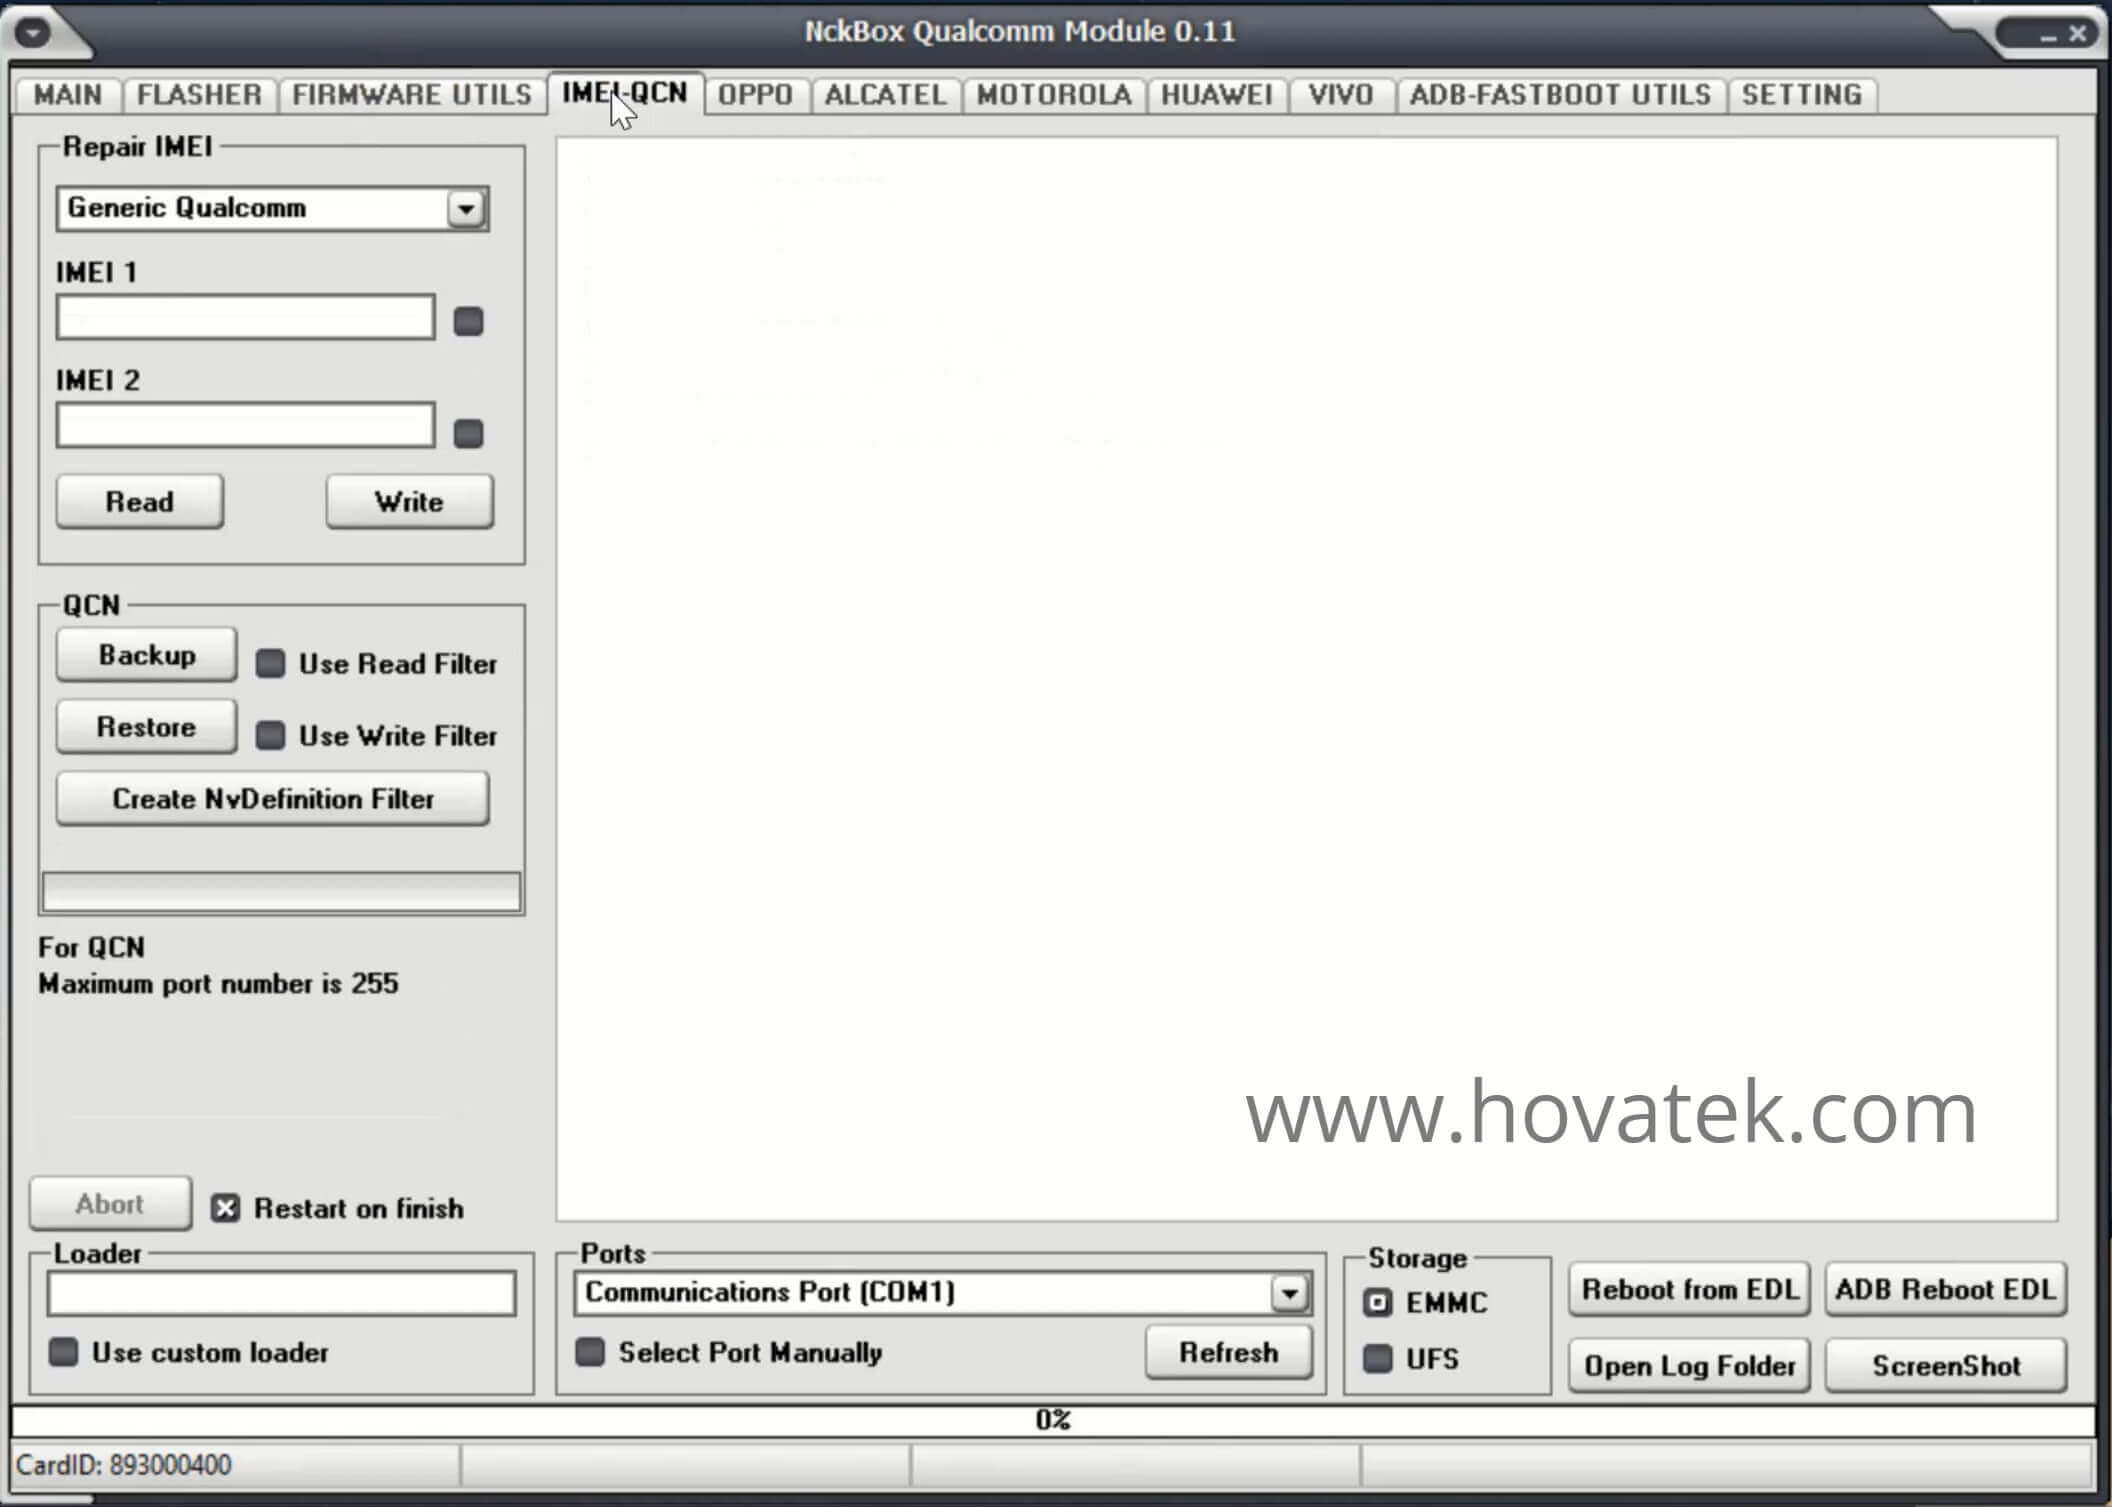Click the QCN Backup button

pos(147,655)
